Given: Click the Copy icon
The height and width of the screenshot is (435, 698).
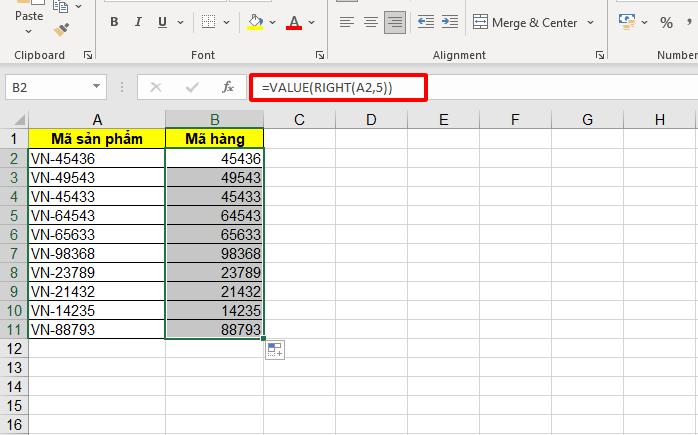Looking at the screenshot, I should (61, 6).
